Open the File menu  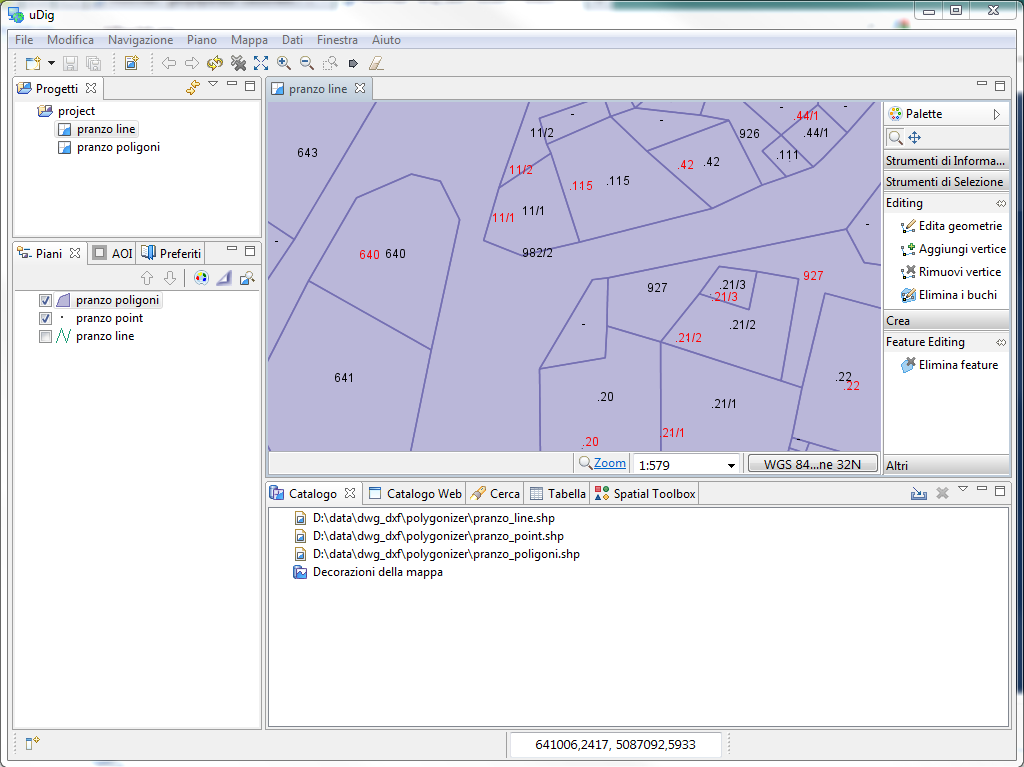click(x=24, y=40)
